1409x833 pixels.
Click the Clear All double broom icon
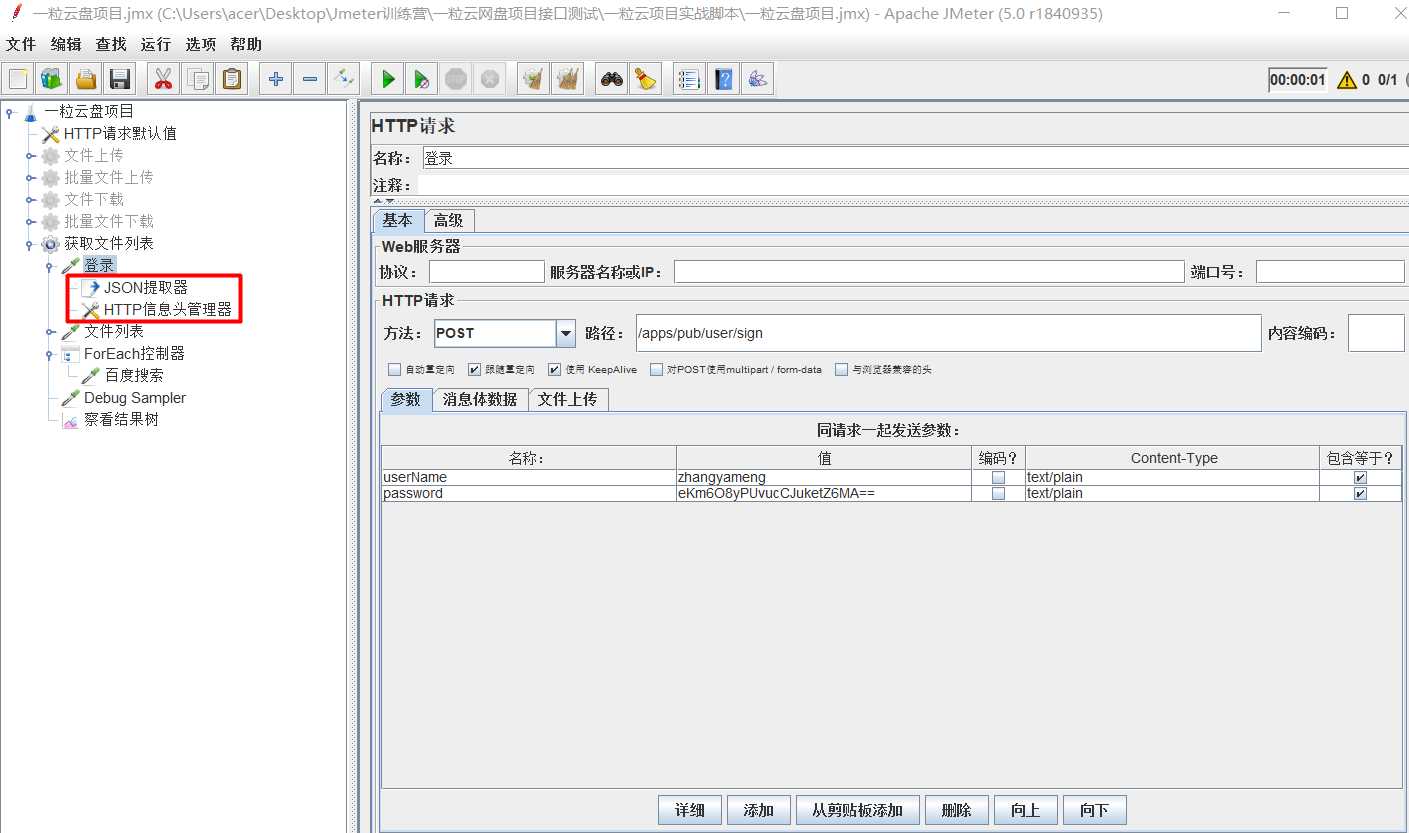(x=568, y=79)
